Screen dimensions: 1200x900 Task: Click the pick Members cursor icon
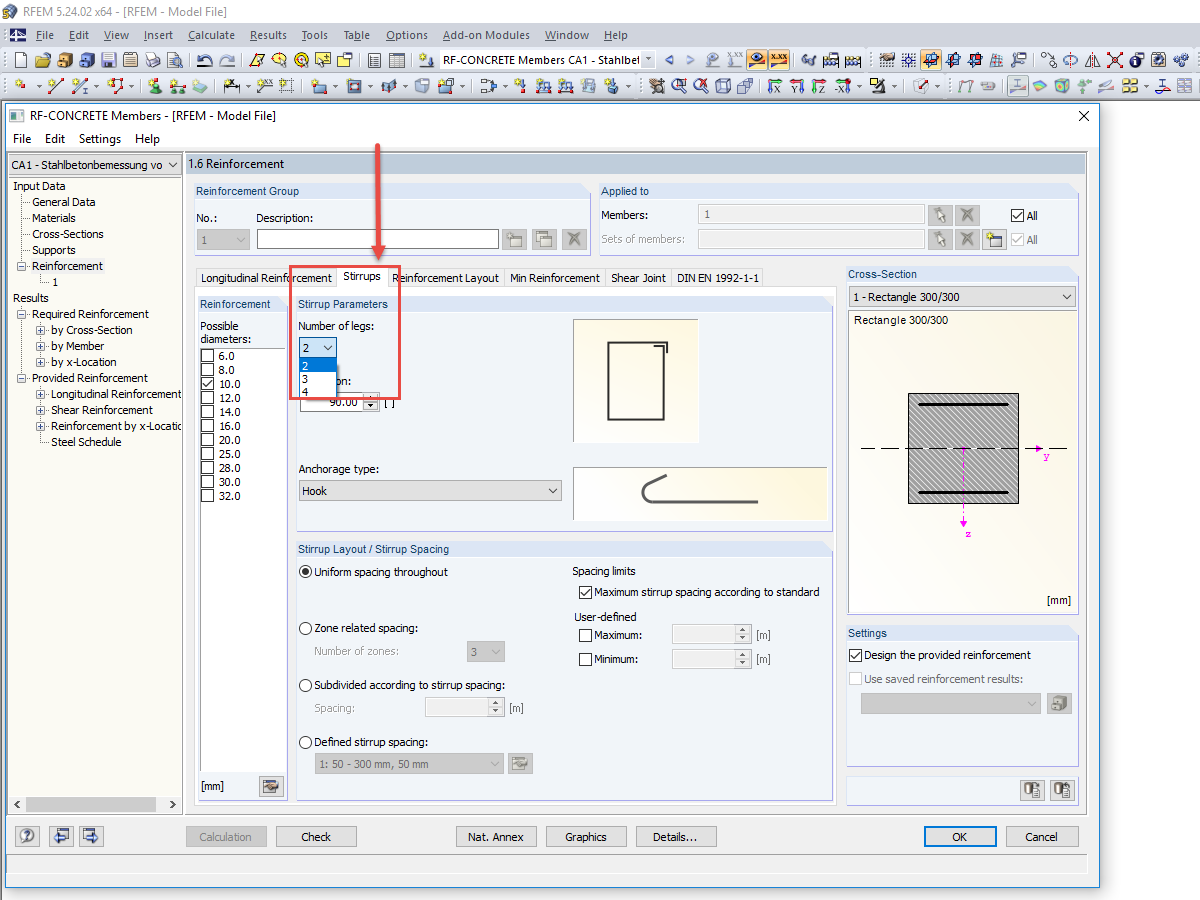(x=939, y=214)
